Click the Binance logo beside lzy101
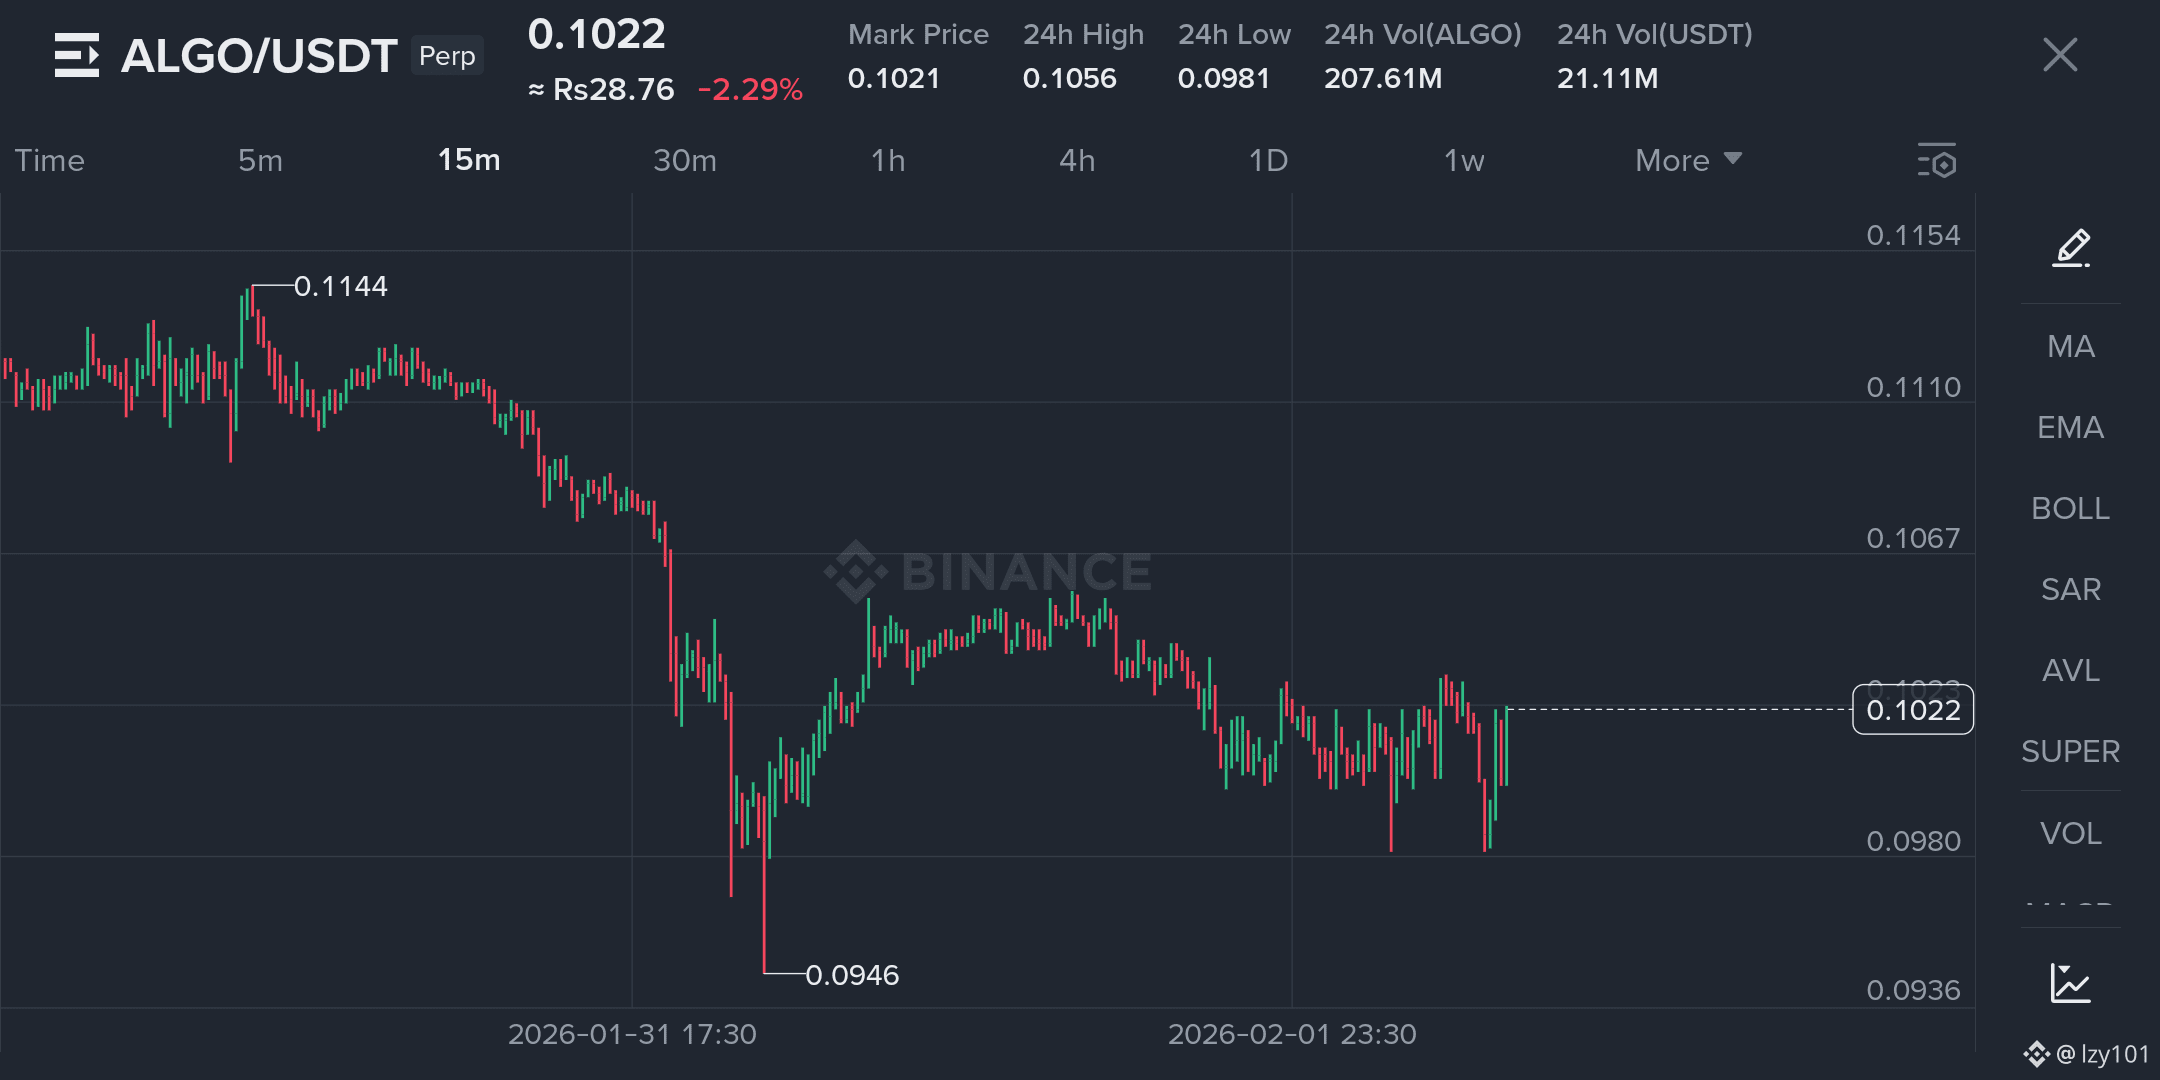The image size is (2160, 1080). click(2036, 1054)
